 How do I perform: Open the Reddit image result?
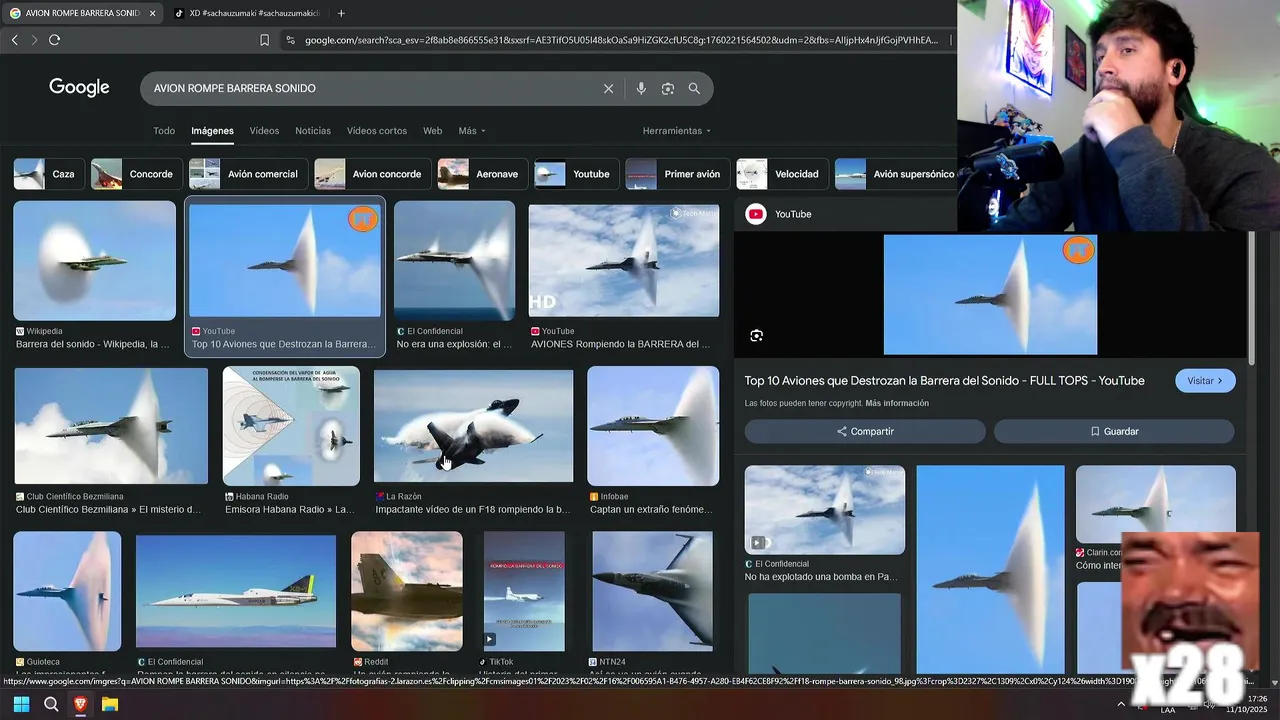407,591
